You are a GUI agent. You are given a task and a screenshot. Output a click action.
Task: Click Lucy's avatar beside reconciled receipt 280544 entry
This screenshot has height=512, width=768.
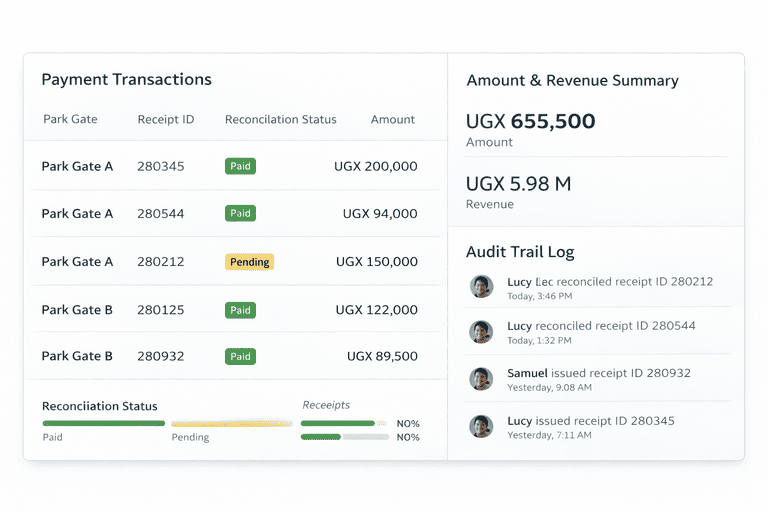(482, 332)
